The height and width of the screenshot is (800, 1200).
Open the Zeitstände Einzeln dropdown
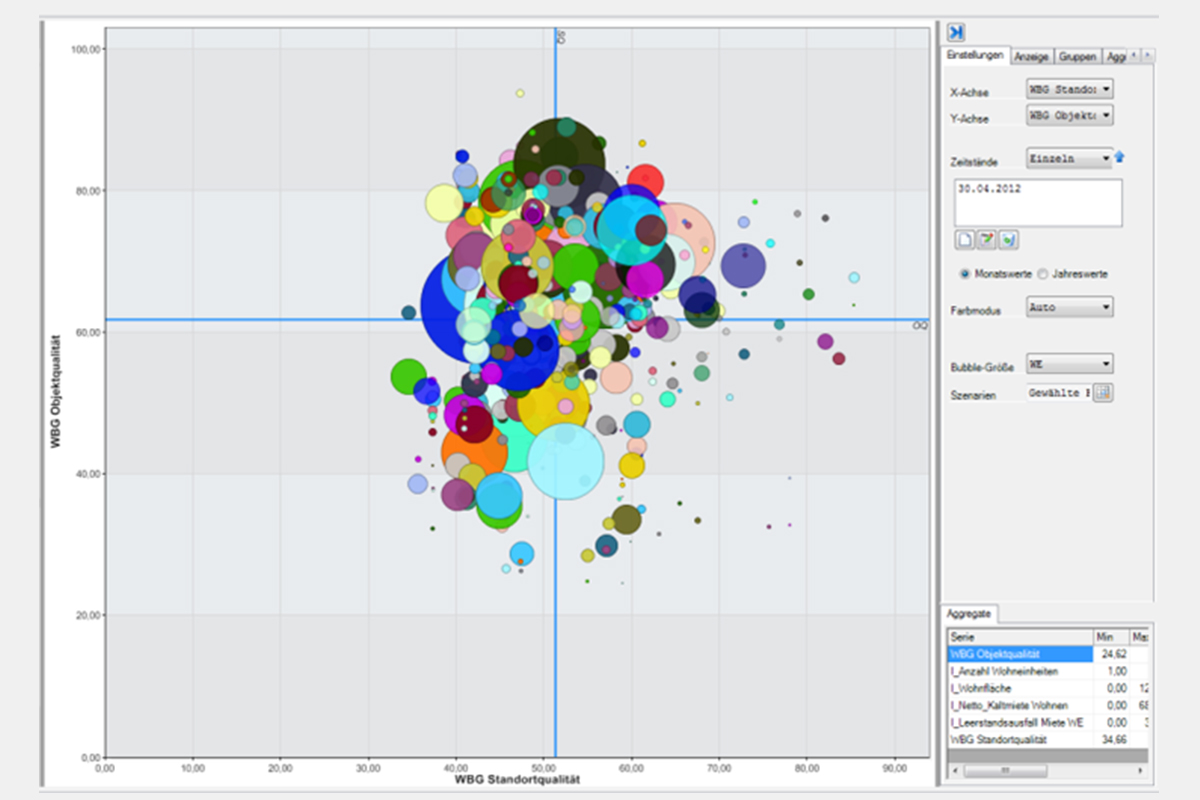coord(1070,158)
